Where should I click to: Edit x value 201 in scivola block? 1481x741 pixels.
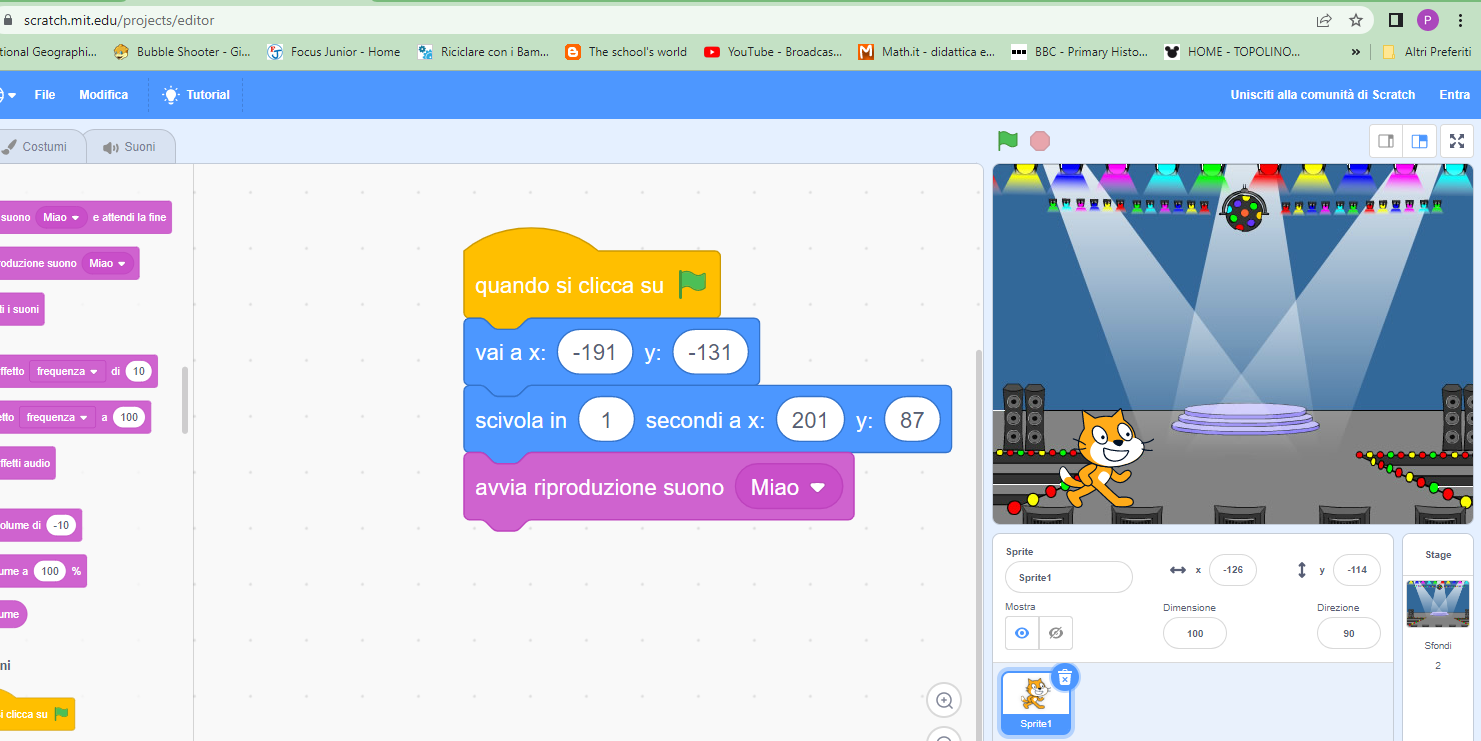810,420
